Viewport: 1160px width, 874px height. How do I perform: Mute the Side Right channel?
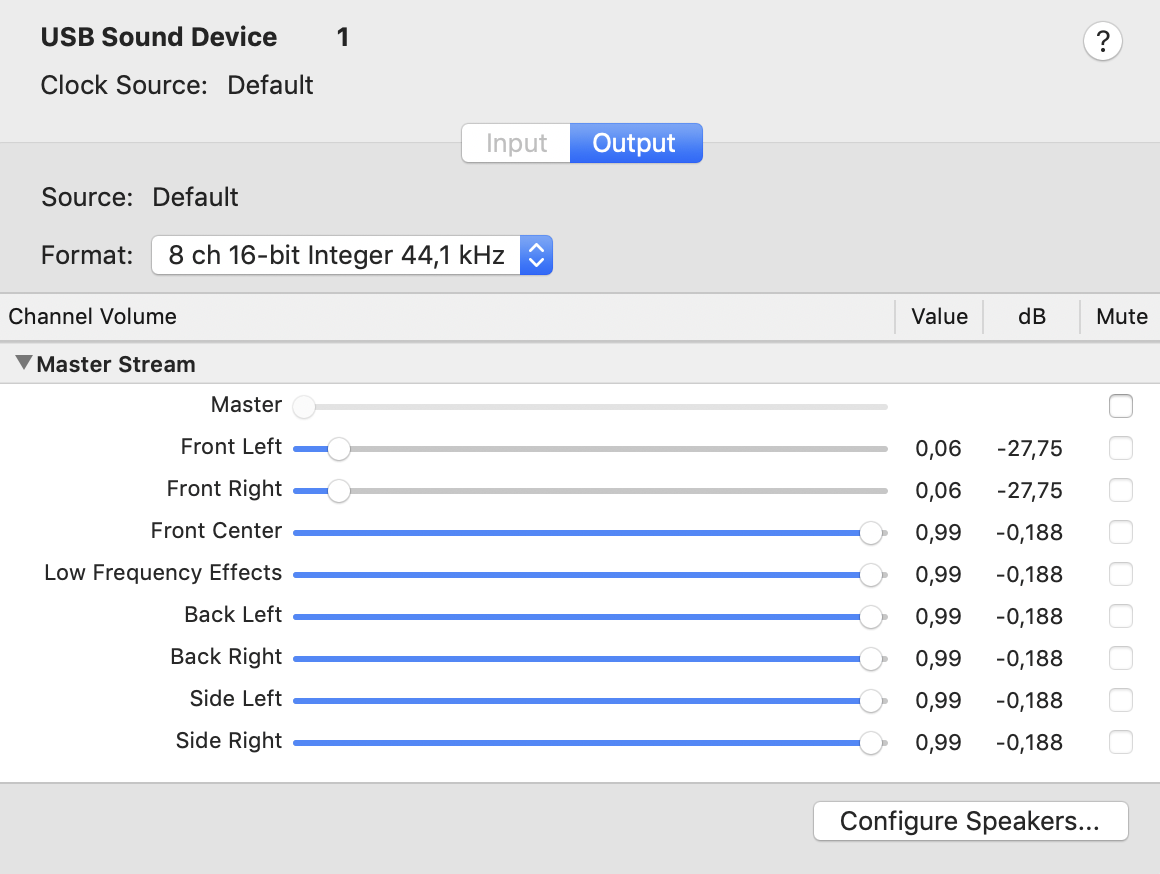coord(1121,742)
